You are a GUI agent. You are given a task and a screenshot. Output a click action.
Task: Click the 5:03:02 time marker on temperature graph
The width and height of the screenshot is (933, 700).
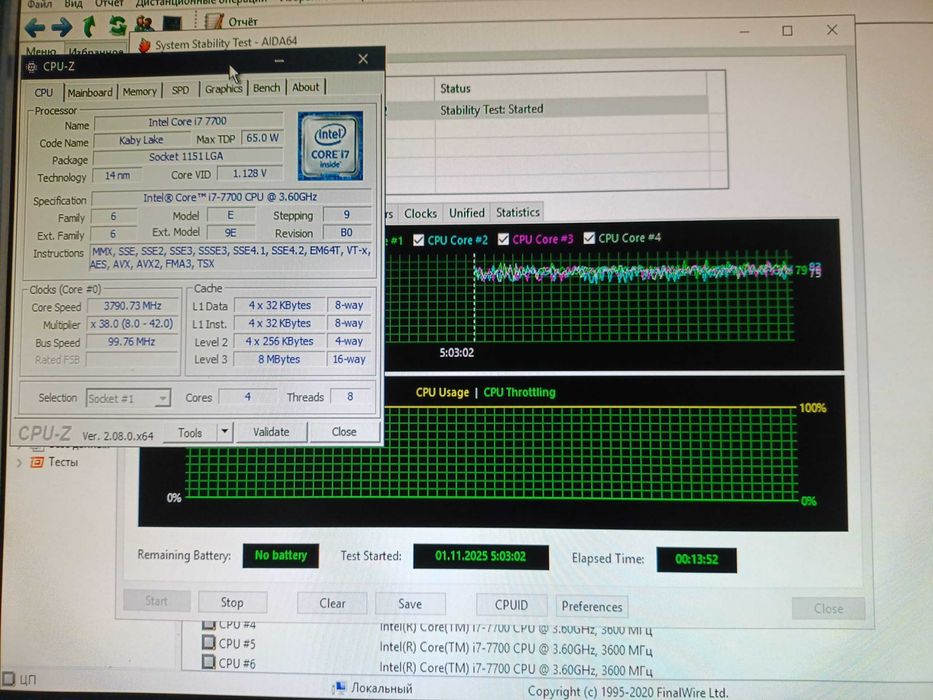(x=457, y=353)
